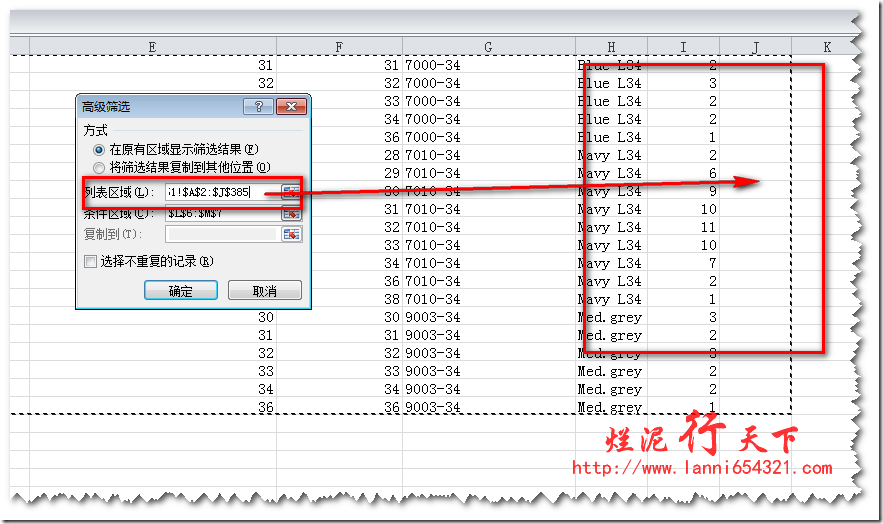This screenshot has width=883, height=524.
Task: Click the range selector icon for 复制到
Action: (291, 234)
